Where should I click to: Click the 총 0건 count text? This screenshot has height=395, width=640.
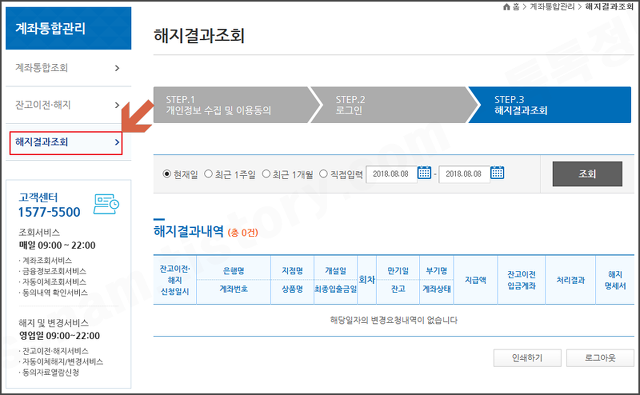click(243, 233)
